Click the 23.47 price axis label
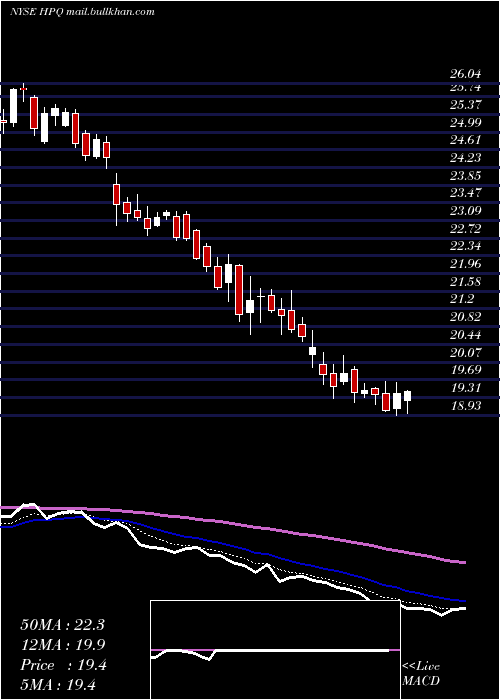Viewport: 500px width, 700px height. (x=466, y=193)
